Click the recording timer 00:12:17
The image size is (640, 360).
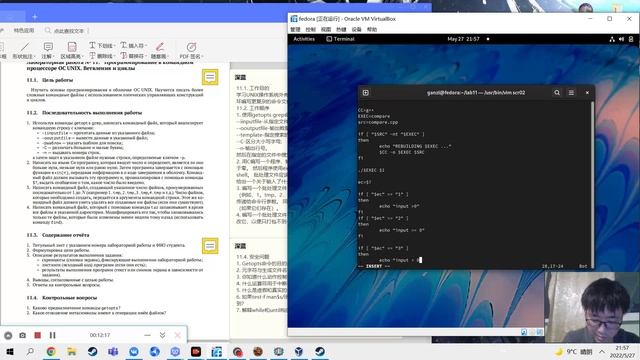point(100,335)
